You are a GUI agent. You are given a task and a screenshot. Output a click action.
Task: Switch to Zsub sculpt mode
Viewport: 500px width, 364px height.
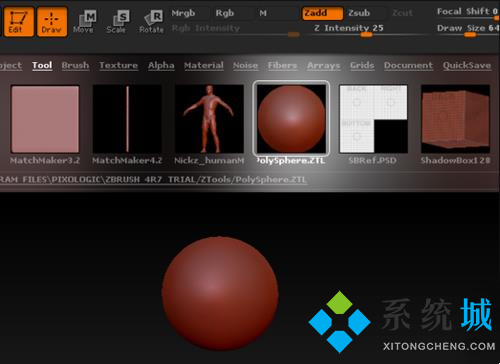coord(359,13)
